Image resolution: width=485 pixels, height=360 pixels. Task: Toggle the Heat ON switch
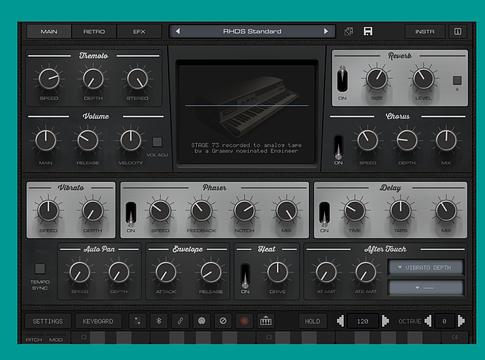point(245,276)
